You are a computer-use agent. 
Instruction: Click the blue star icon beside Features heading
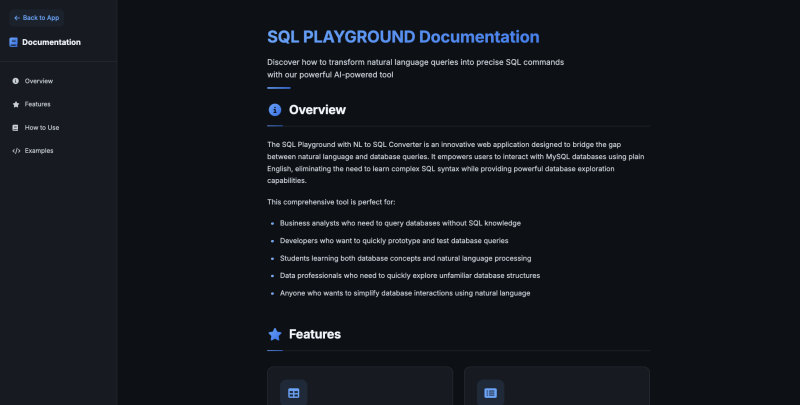click(275, 334)
